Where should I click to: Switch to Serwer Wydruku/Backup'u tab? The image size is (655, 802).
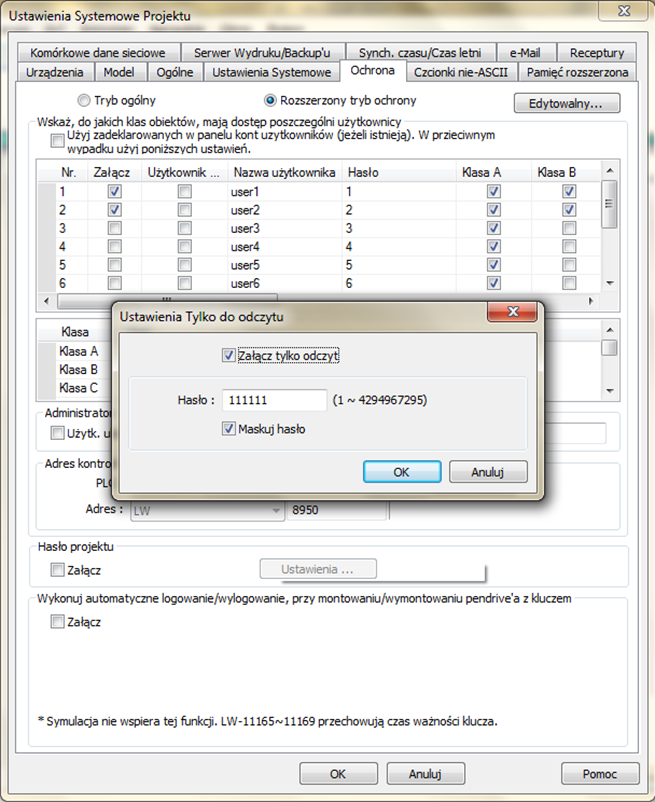pos(262,53)
